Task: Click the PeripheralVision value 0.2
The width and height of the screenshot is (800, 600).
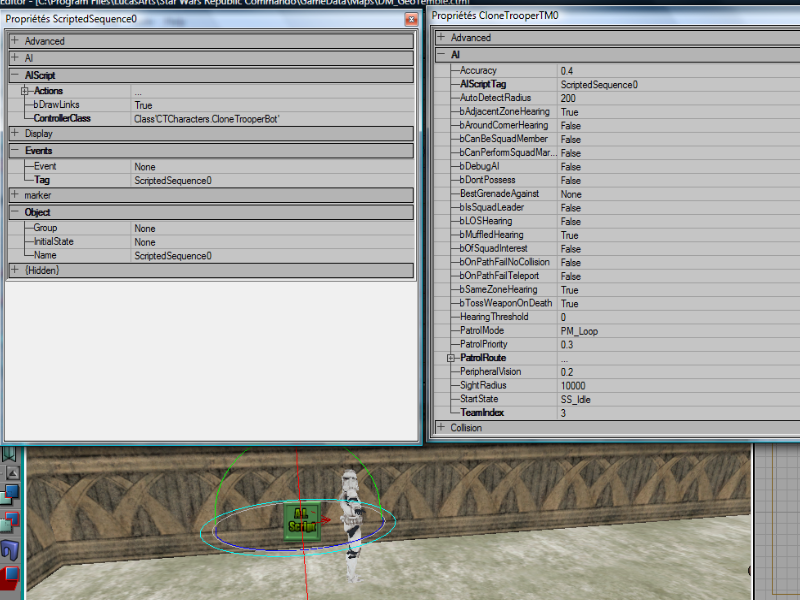Action: point(566,372)
